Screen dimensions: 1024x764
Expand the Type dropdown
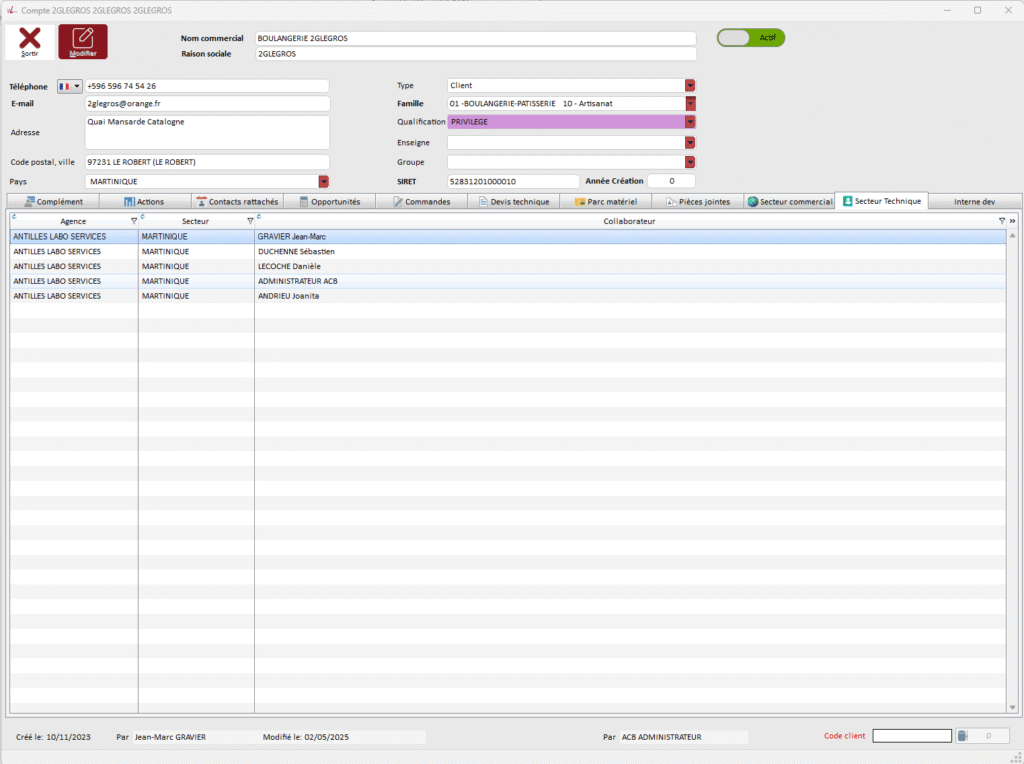690,86
